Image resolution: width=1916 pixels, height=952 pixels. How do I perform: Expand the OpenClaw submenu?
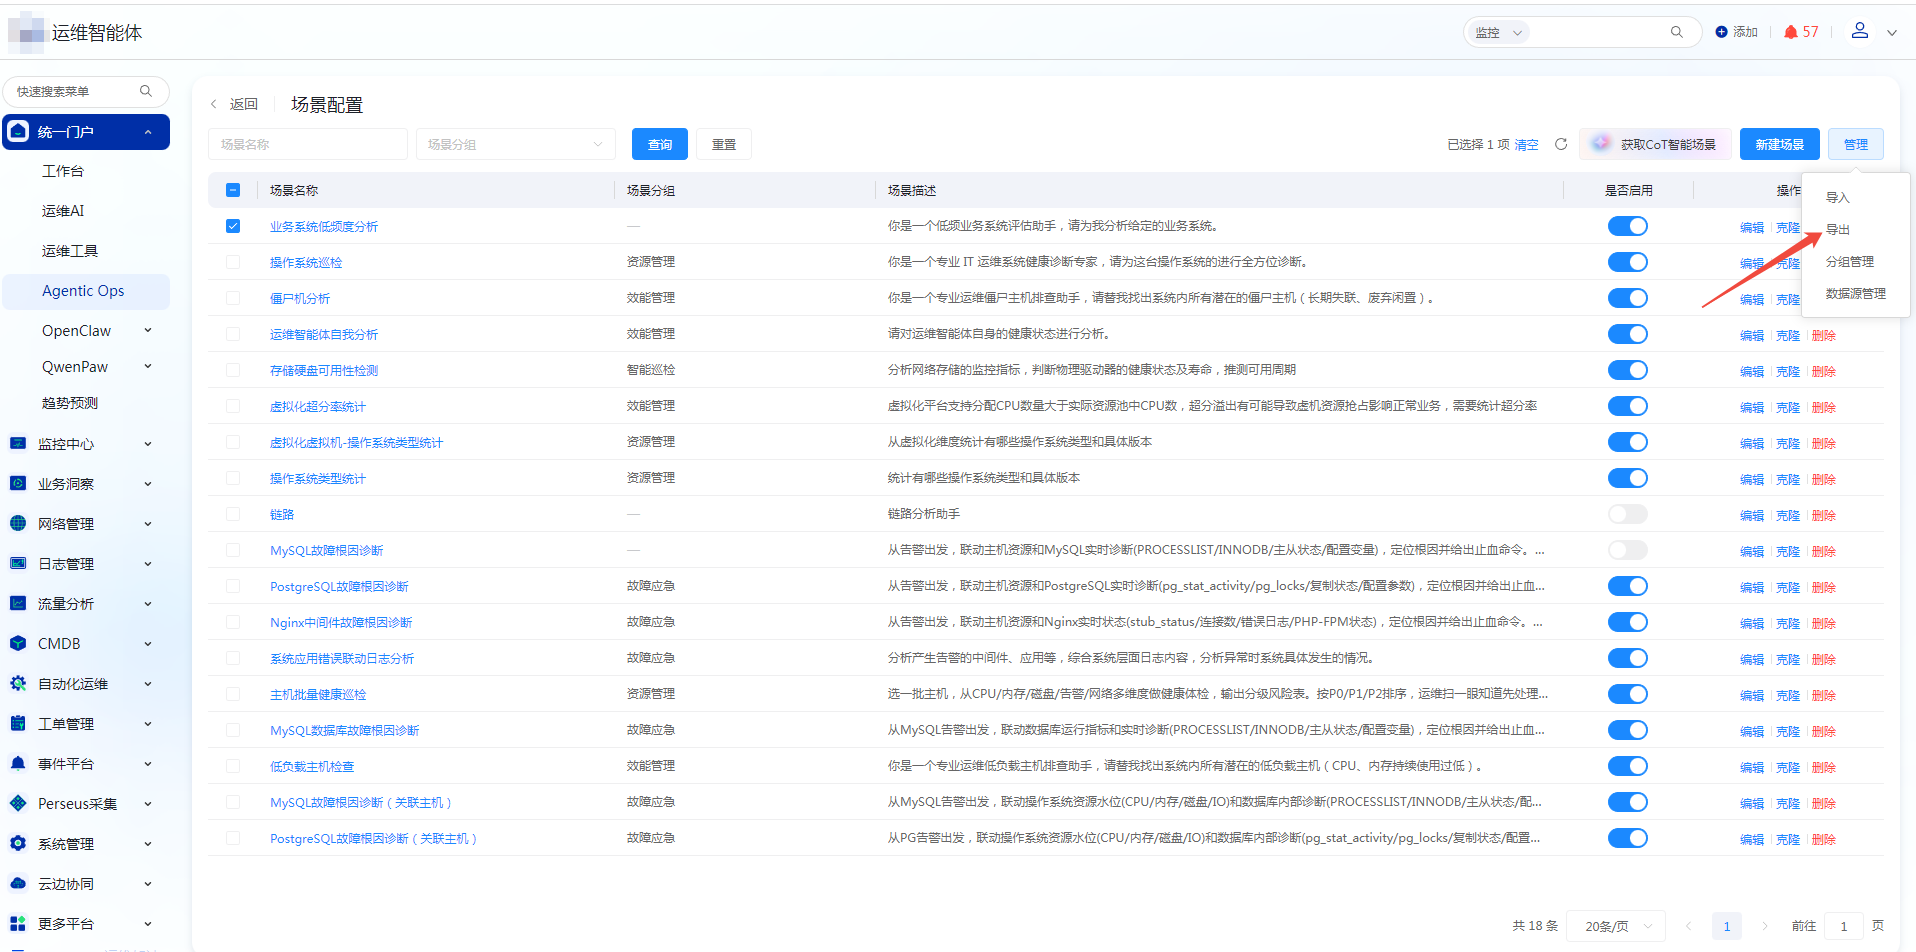tap(148, 330)
